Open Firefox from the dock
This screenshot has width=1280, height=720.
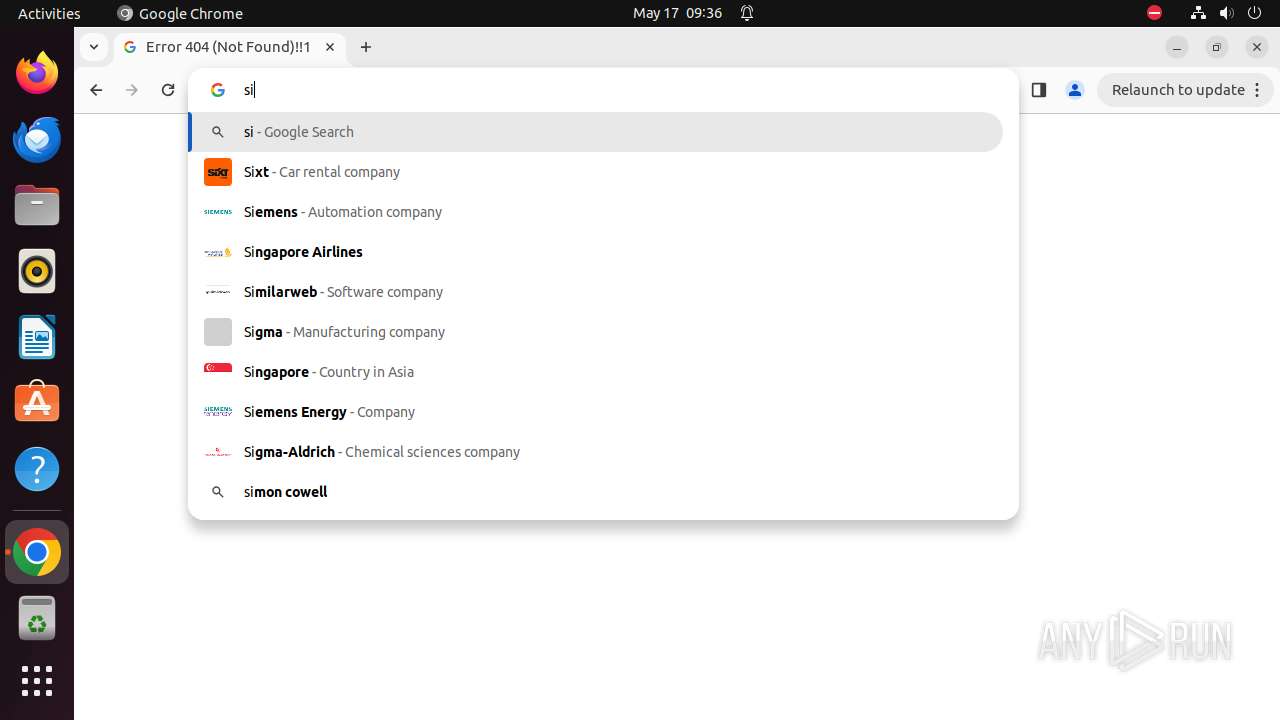click(37, 73)
